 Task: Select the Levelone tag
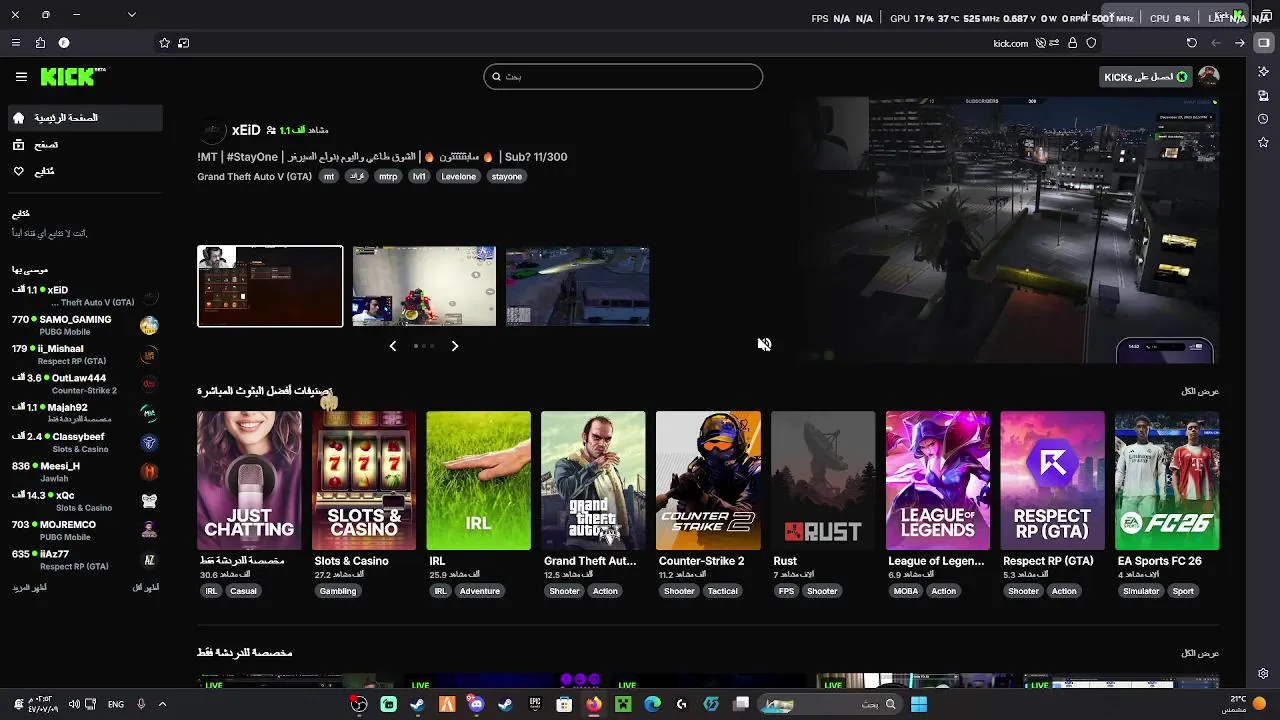(x=459, y=176)
